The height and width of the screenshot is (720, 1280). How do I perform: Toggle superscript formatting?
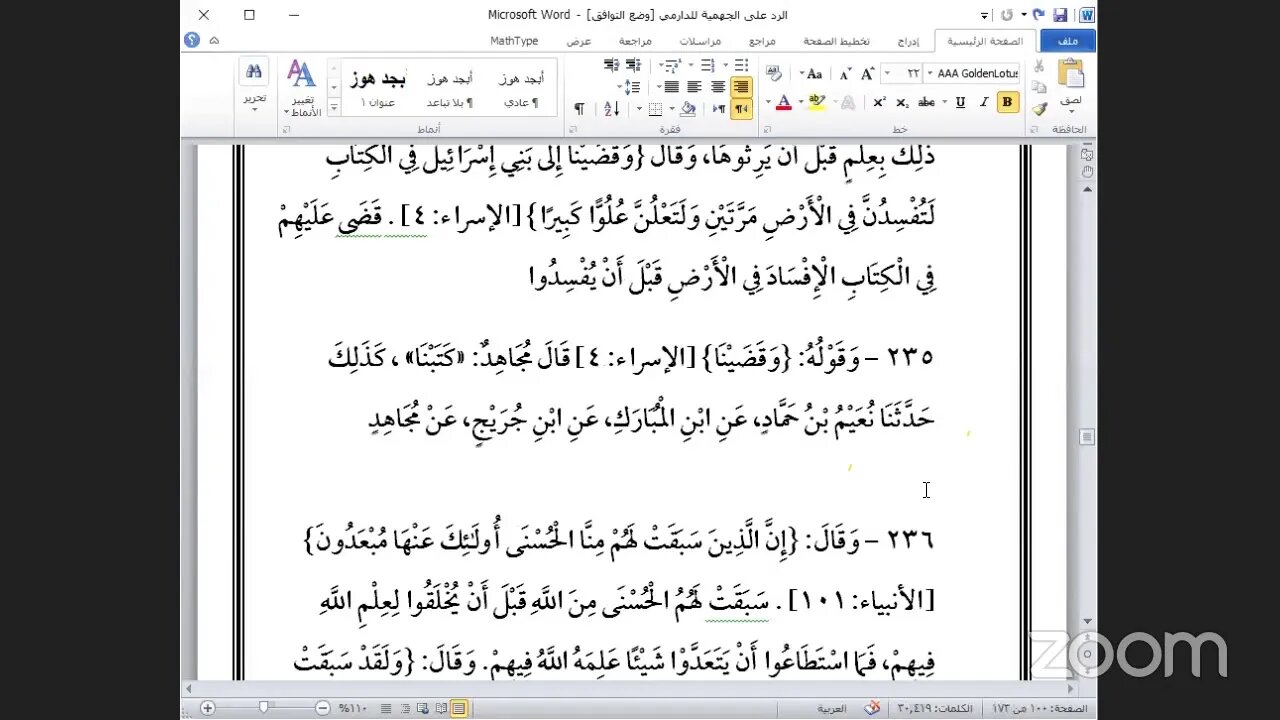pos(879,102)
